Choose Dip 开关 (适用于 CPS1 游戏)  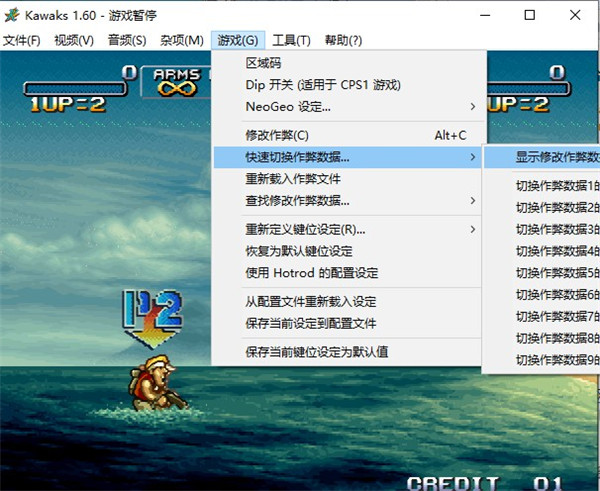click(x=347, y=85)
